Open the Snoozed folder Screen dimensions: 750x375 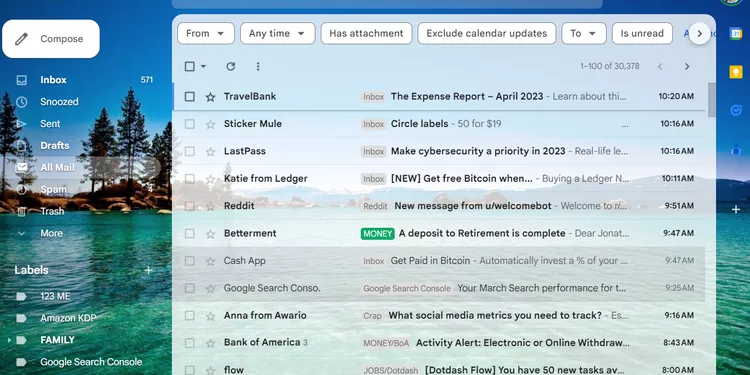[59, 101]
